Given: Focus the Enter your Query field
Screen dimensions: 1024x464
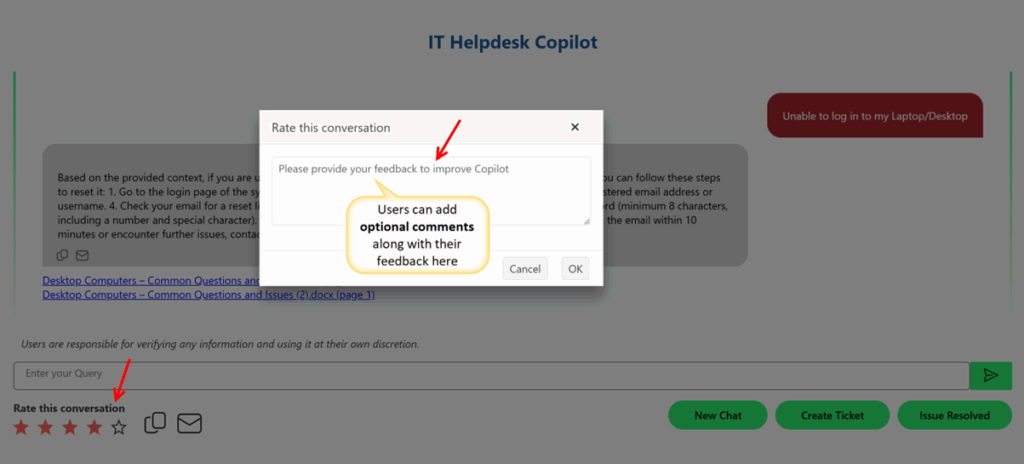Looking at the screenshot, I should pyautogui.click(x=491, y=376).
